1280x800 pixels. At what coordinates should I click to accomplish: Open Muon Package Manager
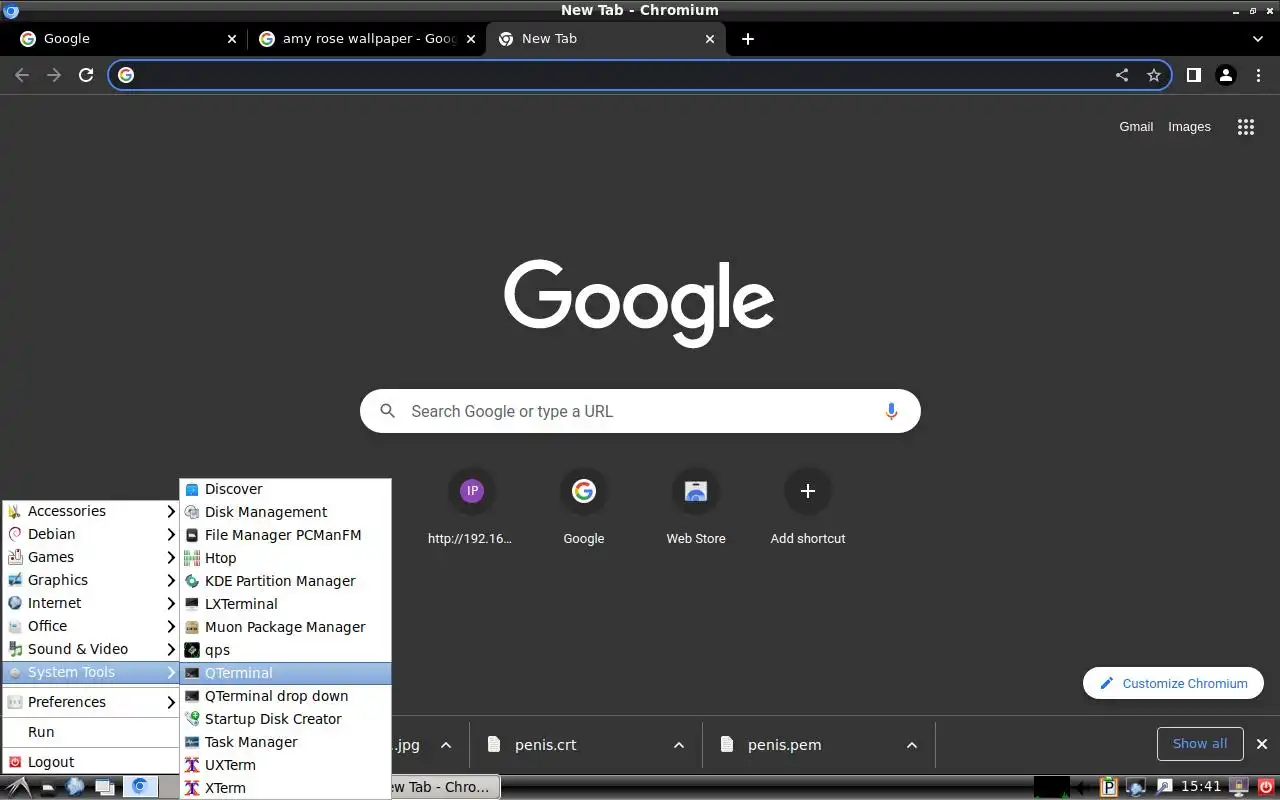click(285, 627)
